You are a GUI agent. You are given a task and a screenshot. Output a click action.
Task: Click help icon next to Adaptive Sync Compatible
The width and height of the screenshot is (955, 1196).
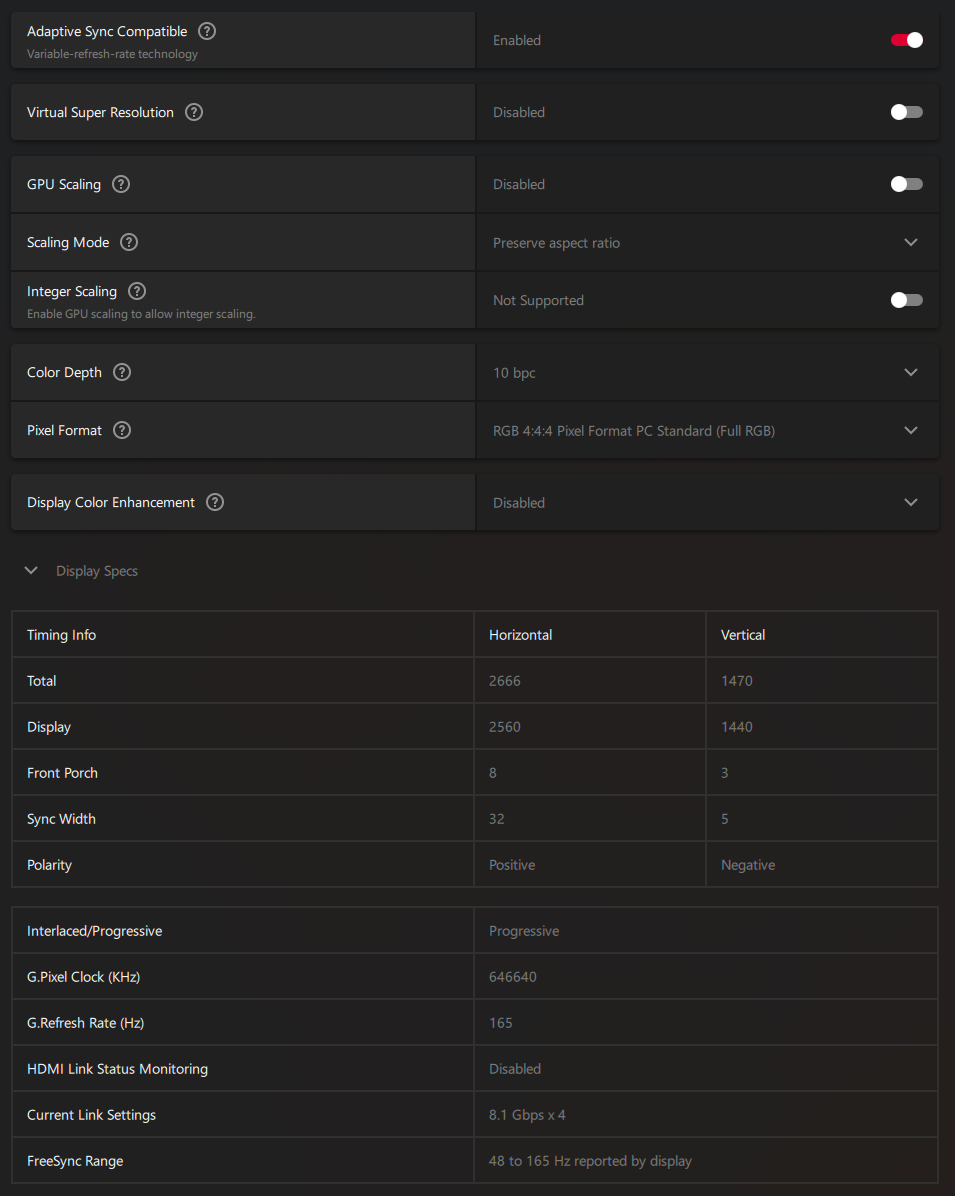click(x=207, y=31)
